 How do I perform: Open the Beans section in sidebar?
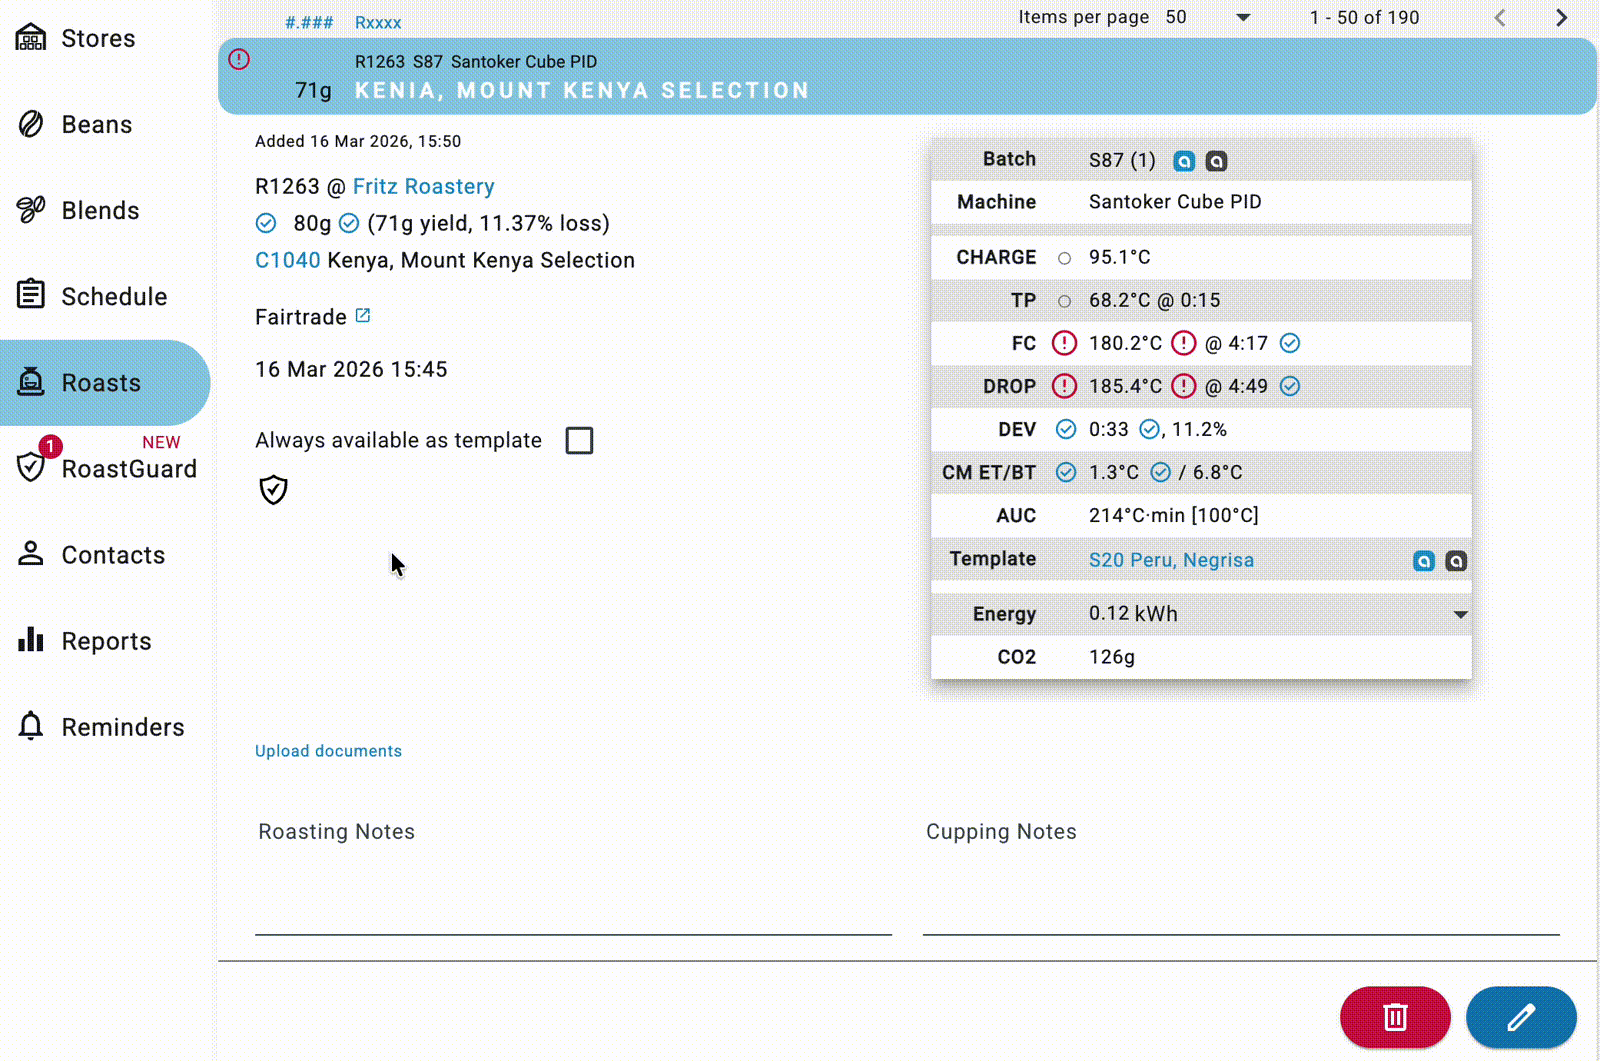coord(96,125)
